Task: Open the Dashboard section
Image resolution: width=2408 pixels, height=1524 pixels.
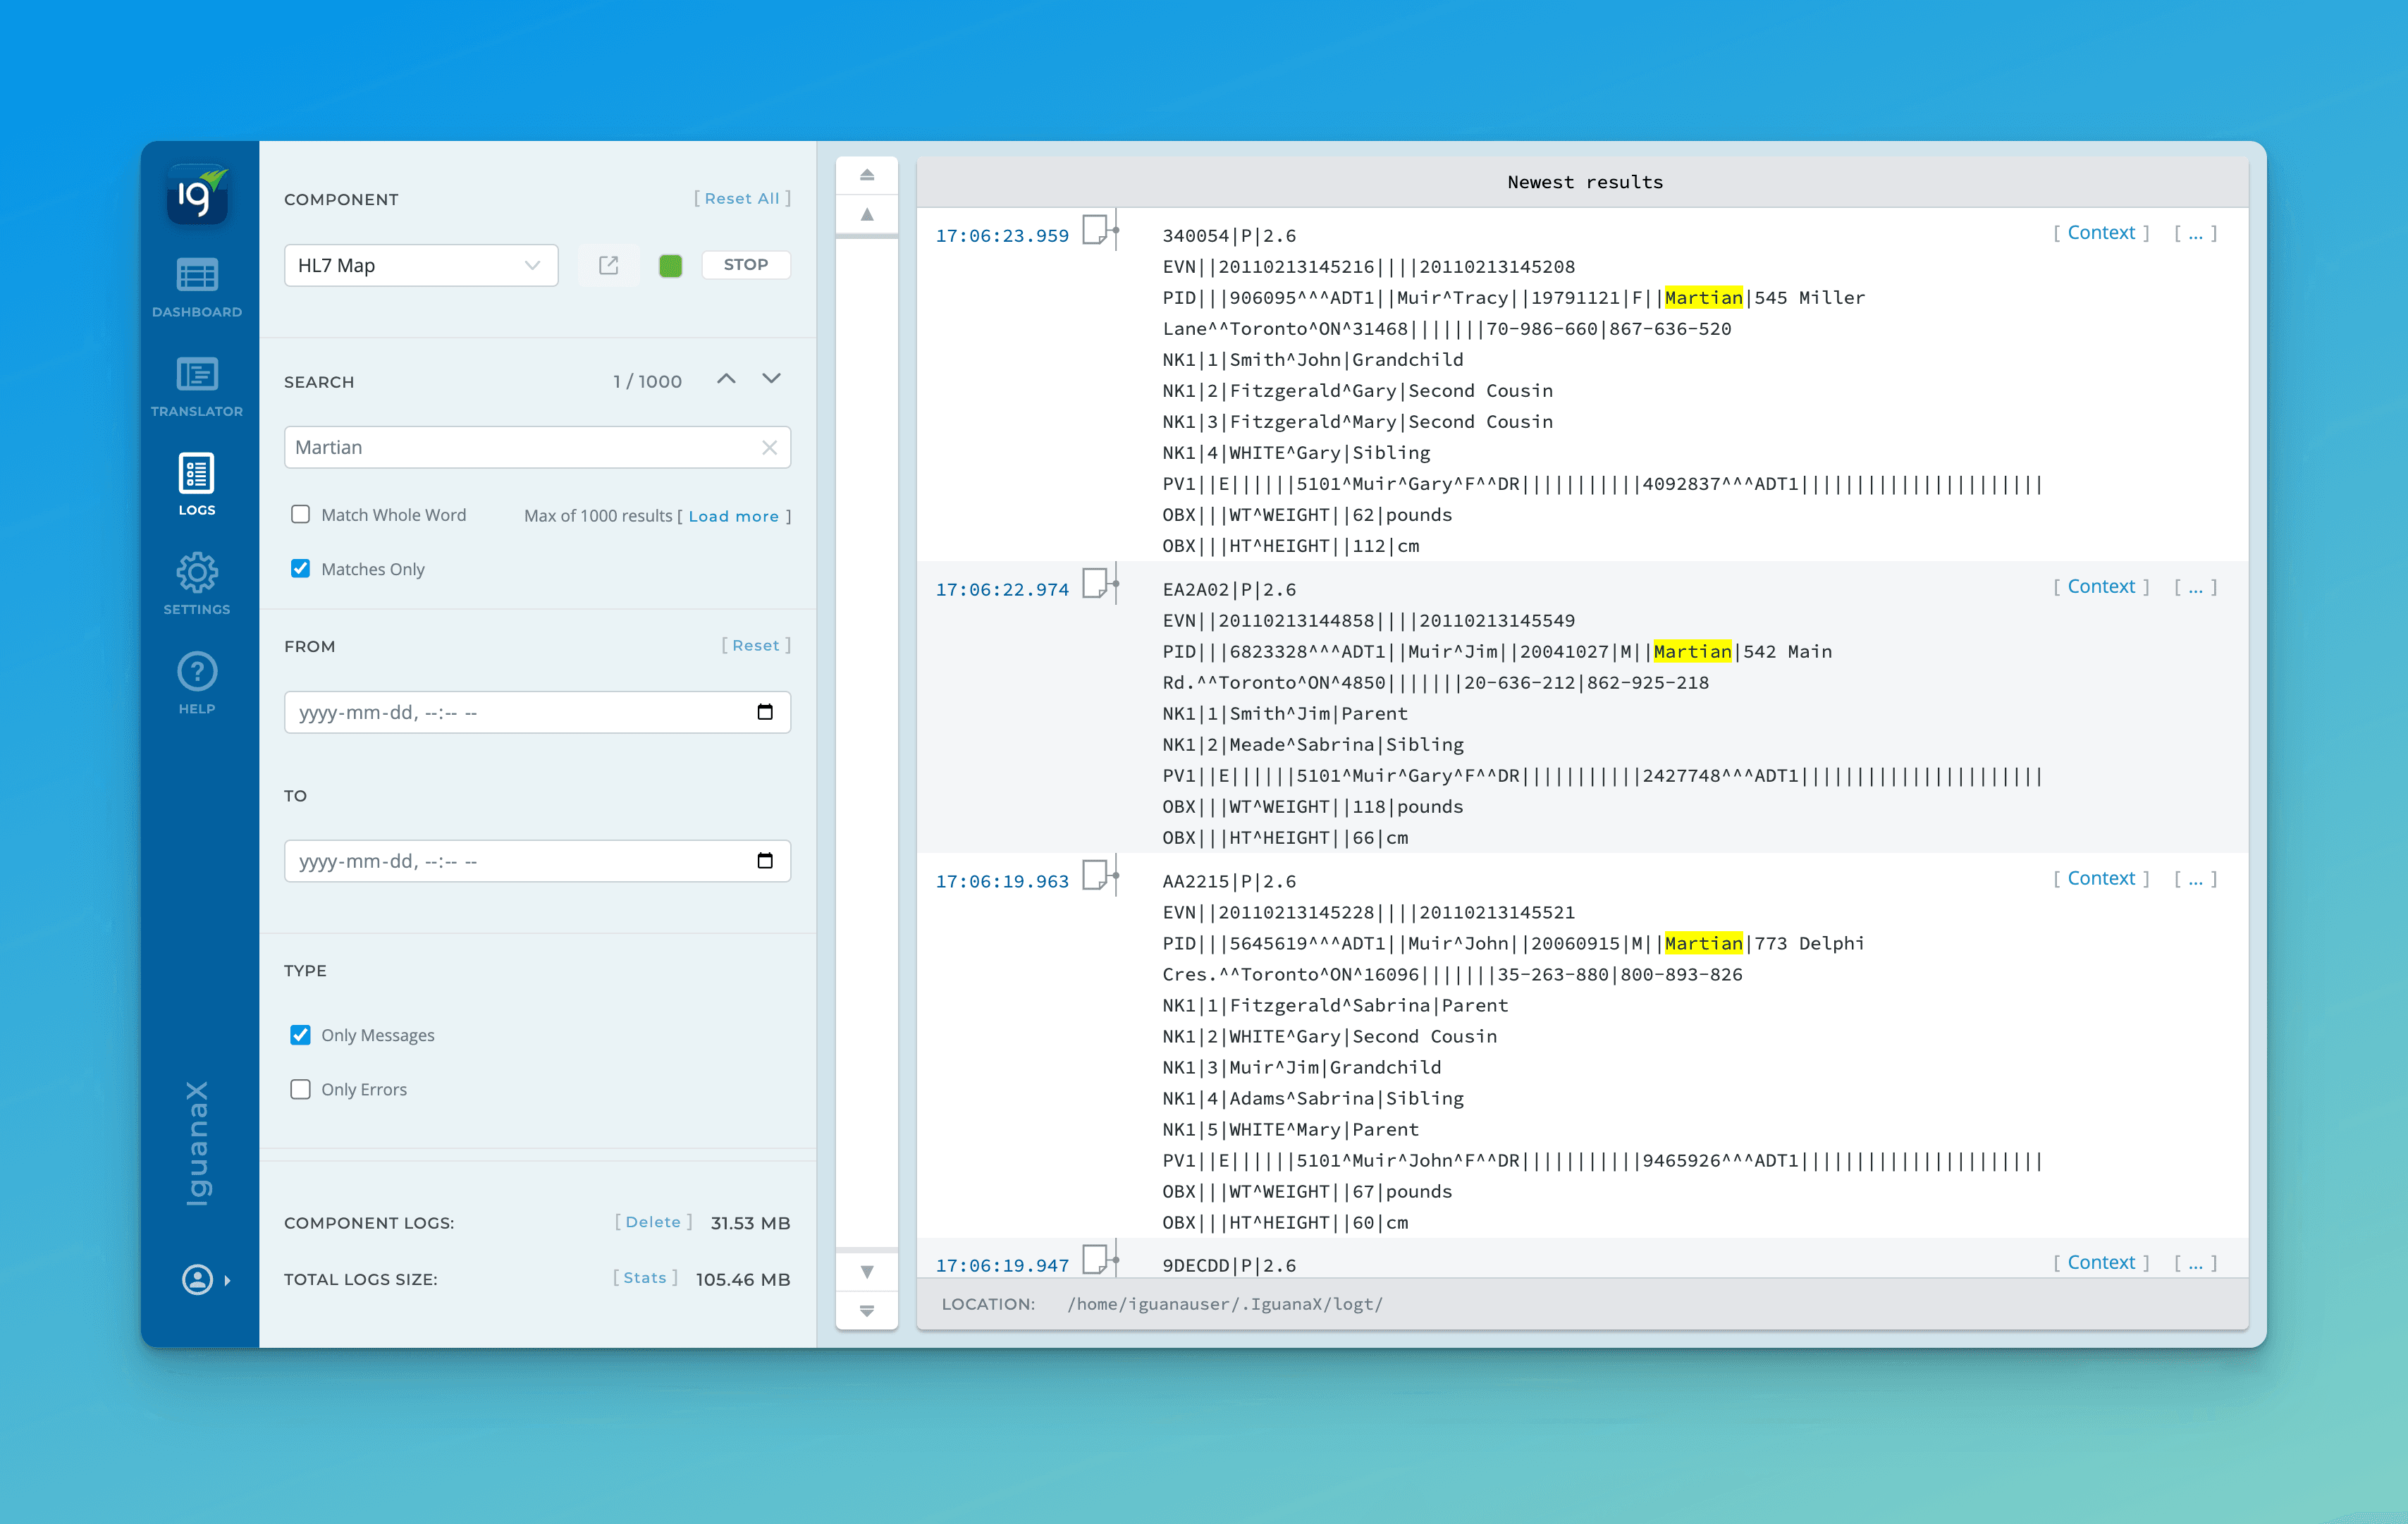Action: point(197,288)
